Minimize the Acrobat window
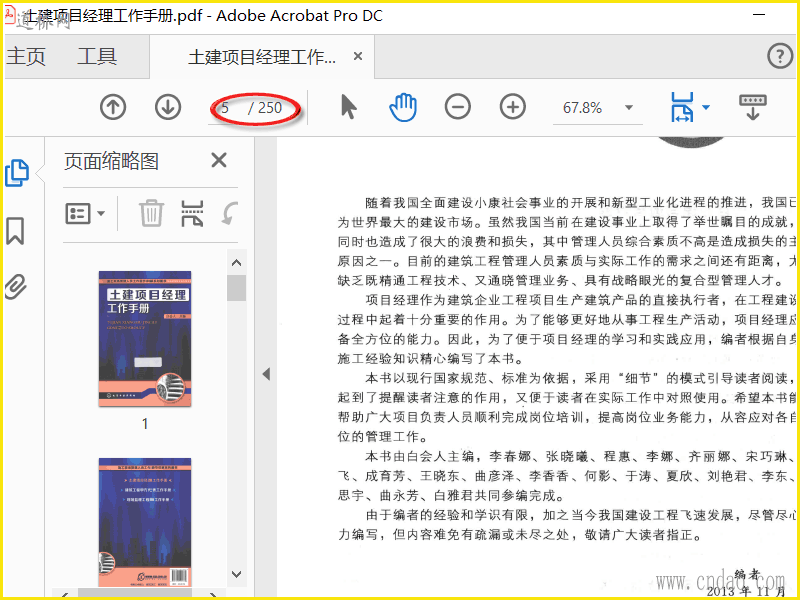Screen dimensions: 800x600 [759, 14]
